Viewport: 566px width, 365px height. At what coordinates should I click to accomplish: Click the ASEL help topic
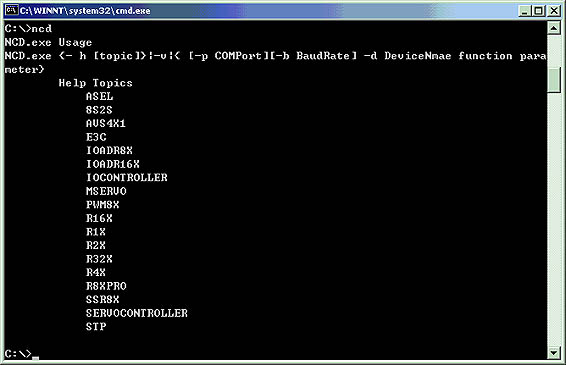[100, 96]
